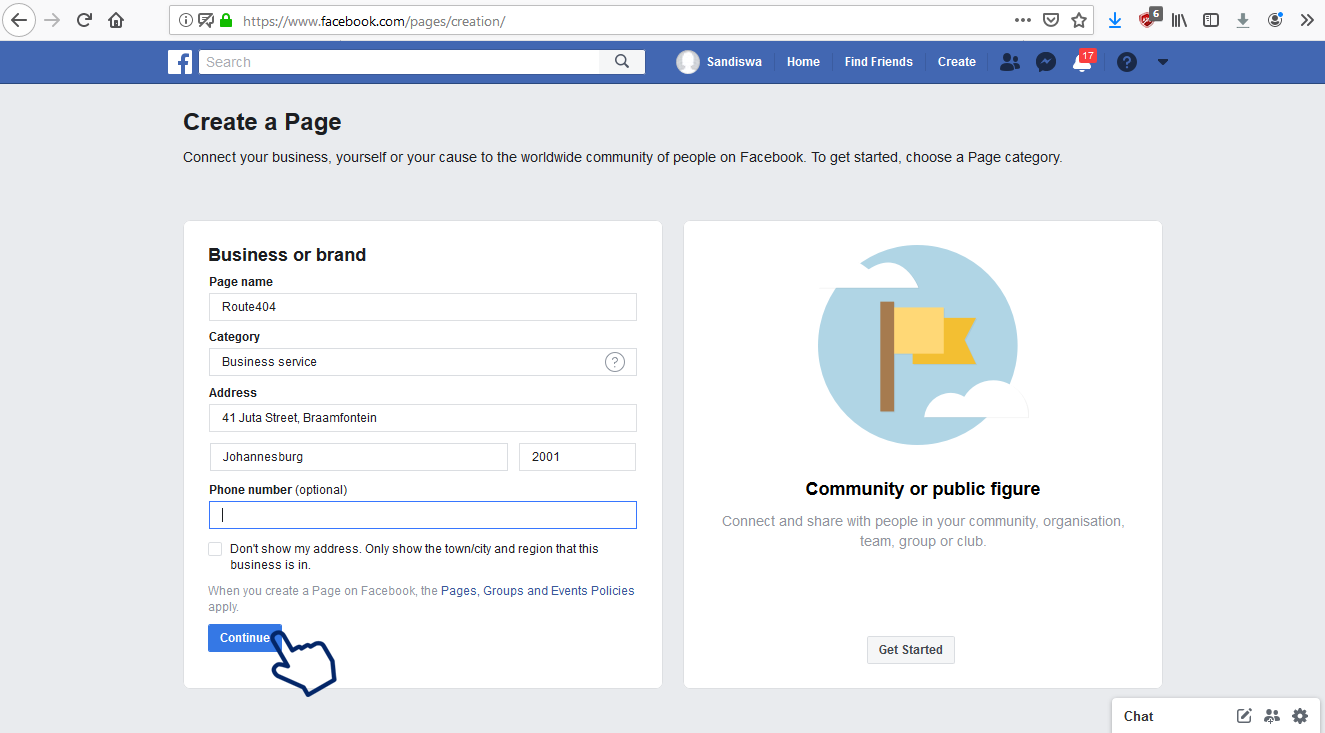The height and width of the screenshot is (733, 1325).
Task: Click the Facebook logo icon
Action: 180,62
